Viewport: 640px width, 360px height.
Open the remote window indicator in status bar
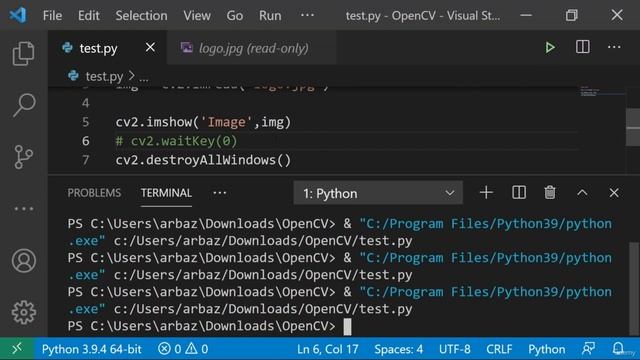[17, 349]
